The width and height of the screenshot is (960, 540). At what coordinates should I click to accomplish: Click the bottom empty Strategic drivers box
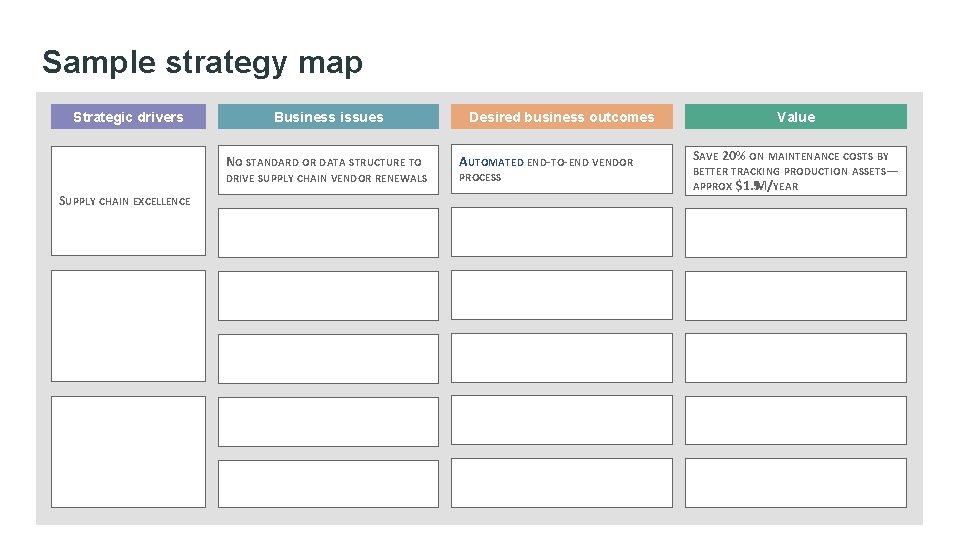point(128,452)
